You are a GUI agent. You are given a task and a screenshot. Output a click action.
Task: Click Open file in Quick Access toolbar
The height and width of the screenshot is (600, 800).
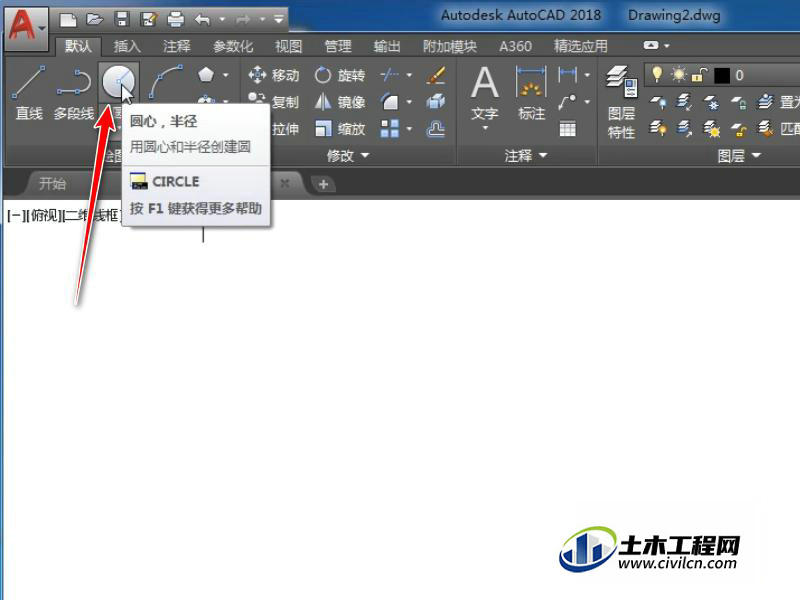tap(95, 20)
